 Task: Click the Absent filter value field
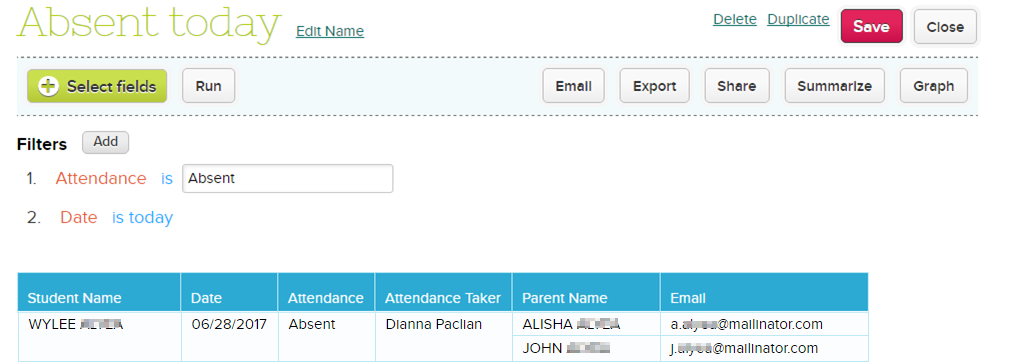288,178
